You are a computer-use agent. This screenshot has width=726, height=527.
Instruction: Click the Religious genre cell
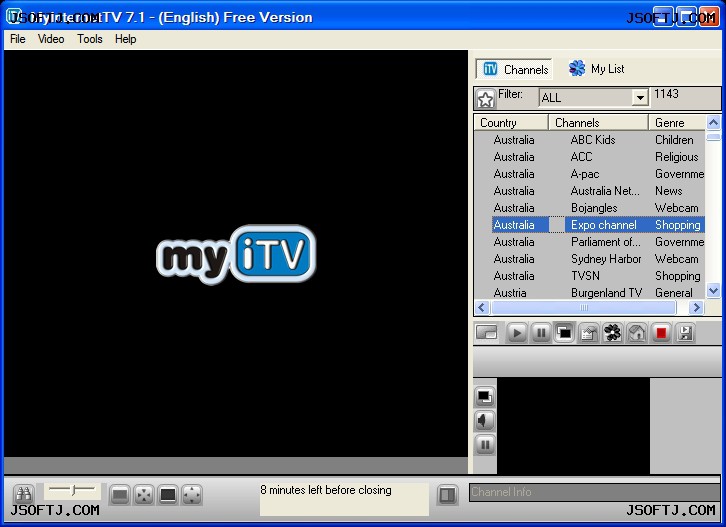676,157
